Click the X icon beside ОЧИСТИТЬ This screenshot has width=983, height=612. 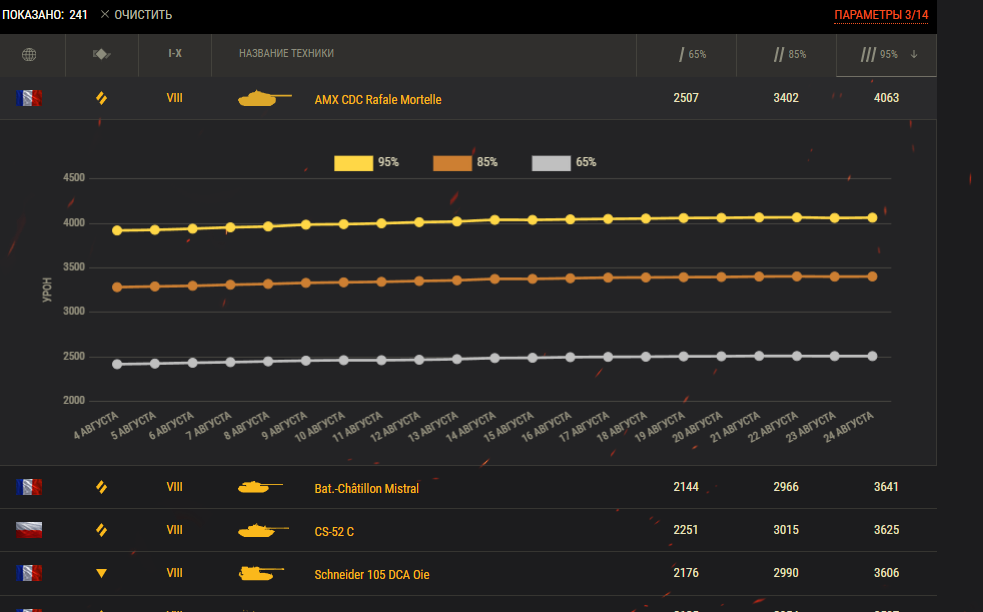tap(105, 14)
